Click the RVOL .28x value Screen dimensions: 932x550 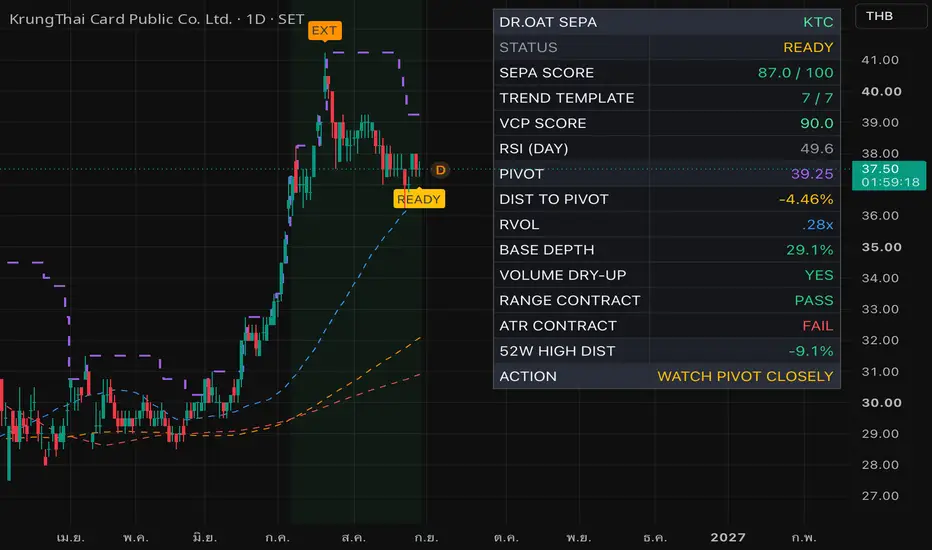tap(817, 225)
